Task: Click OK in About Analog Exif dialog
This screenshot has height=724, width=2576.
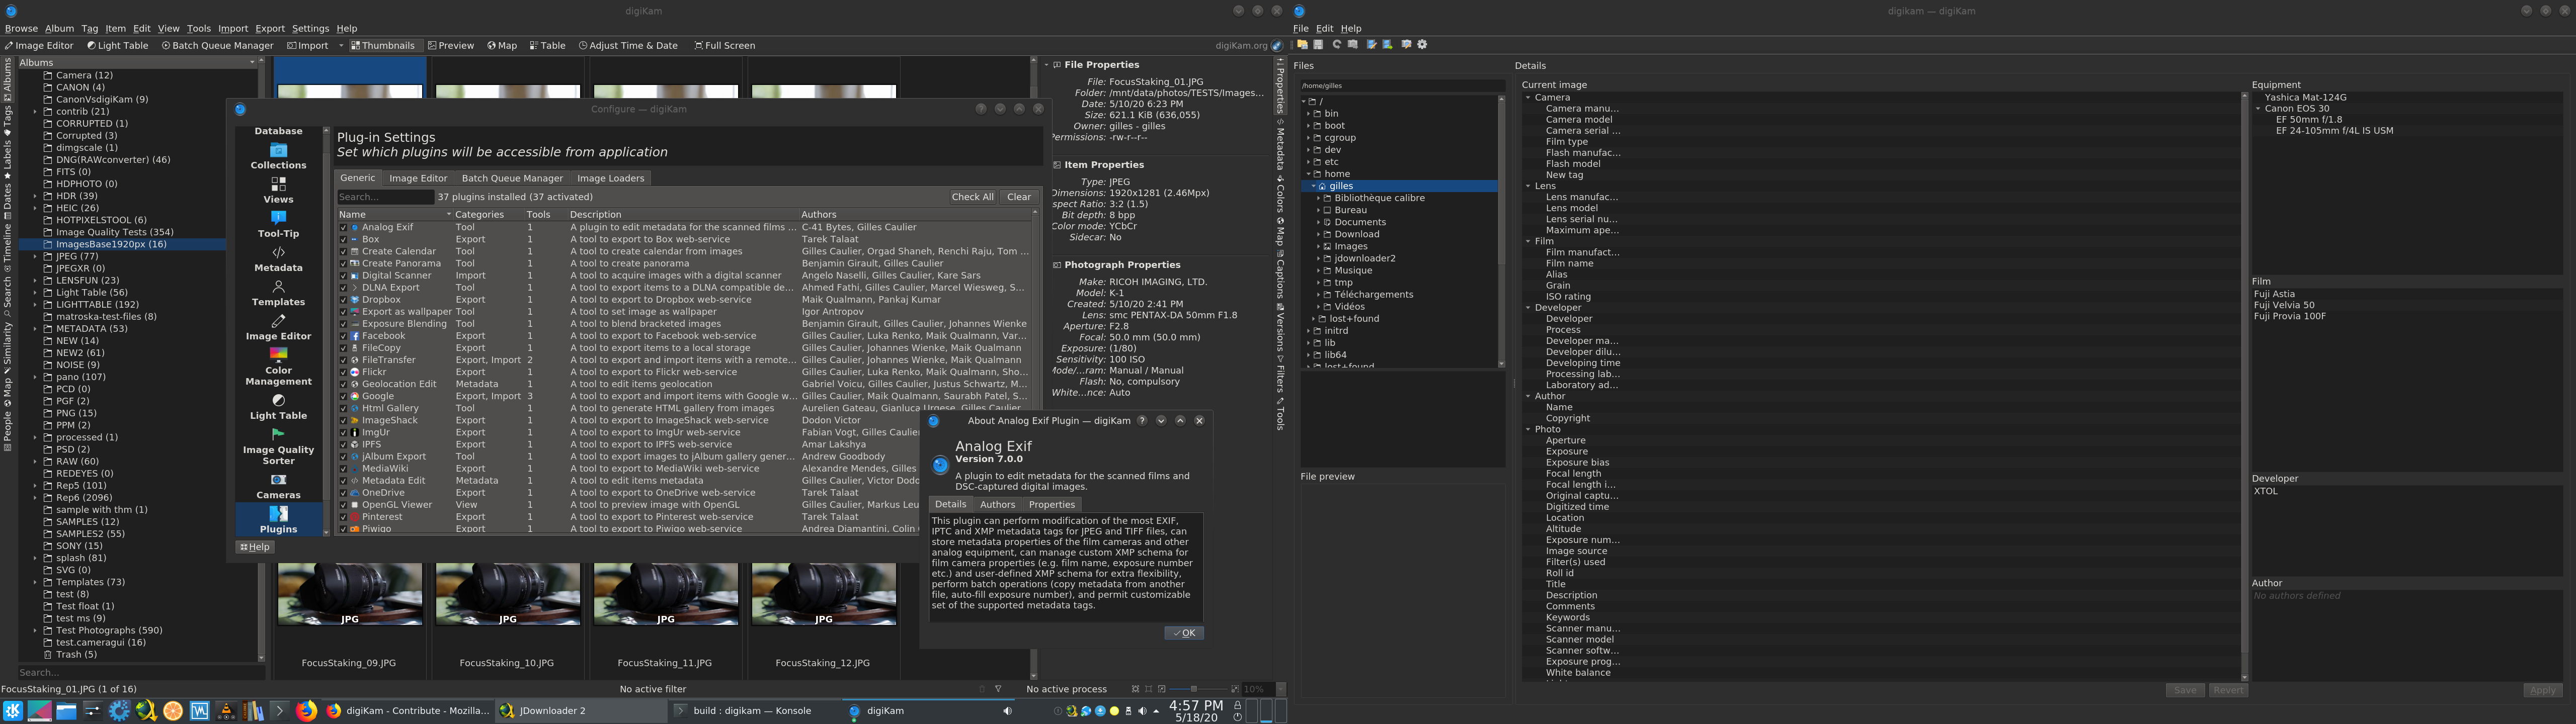Action: coord(1184,633)
